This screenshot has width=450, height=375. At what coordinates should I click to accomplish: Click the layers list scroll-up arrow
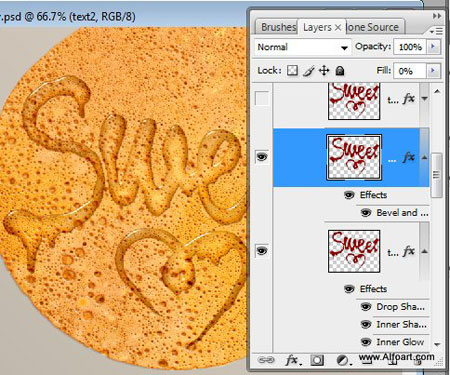[437, 91]
